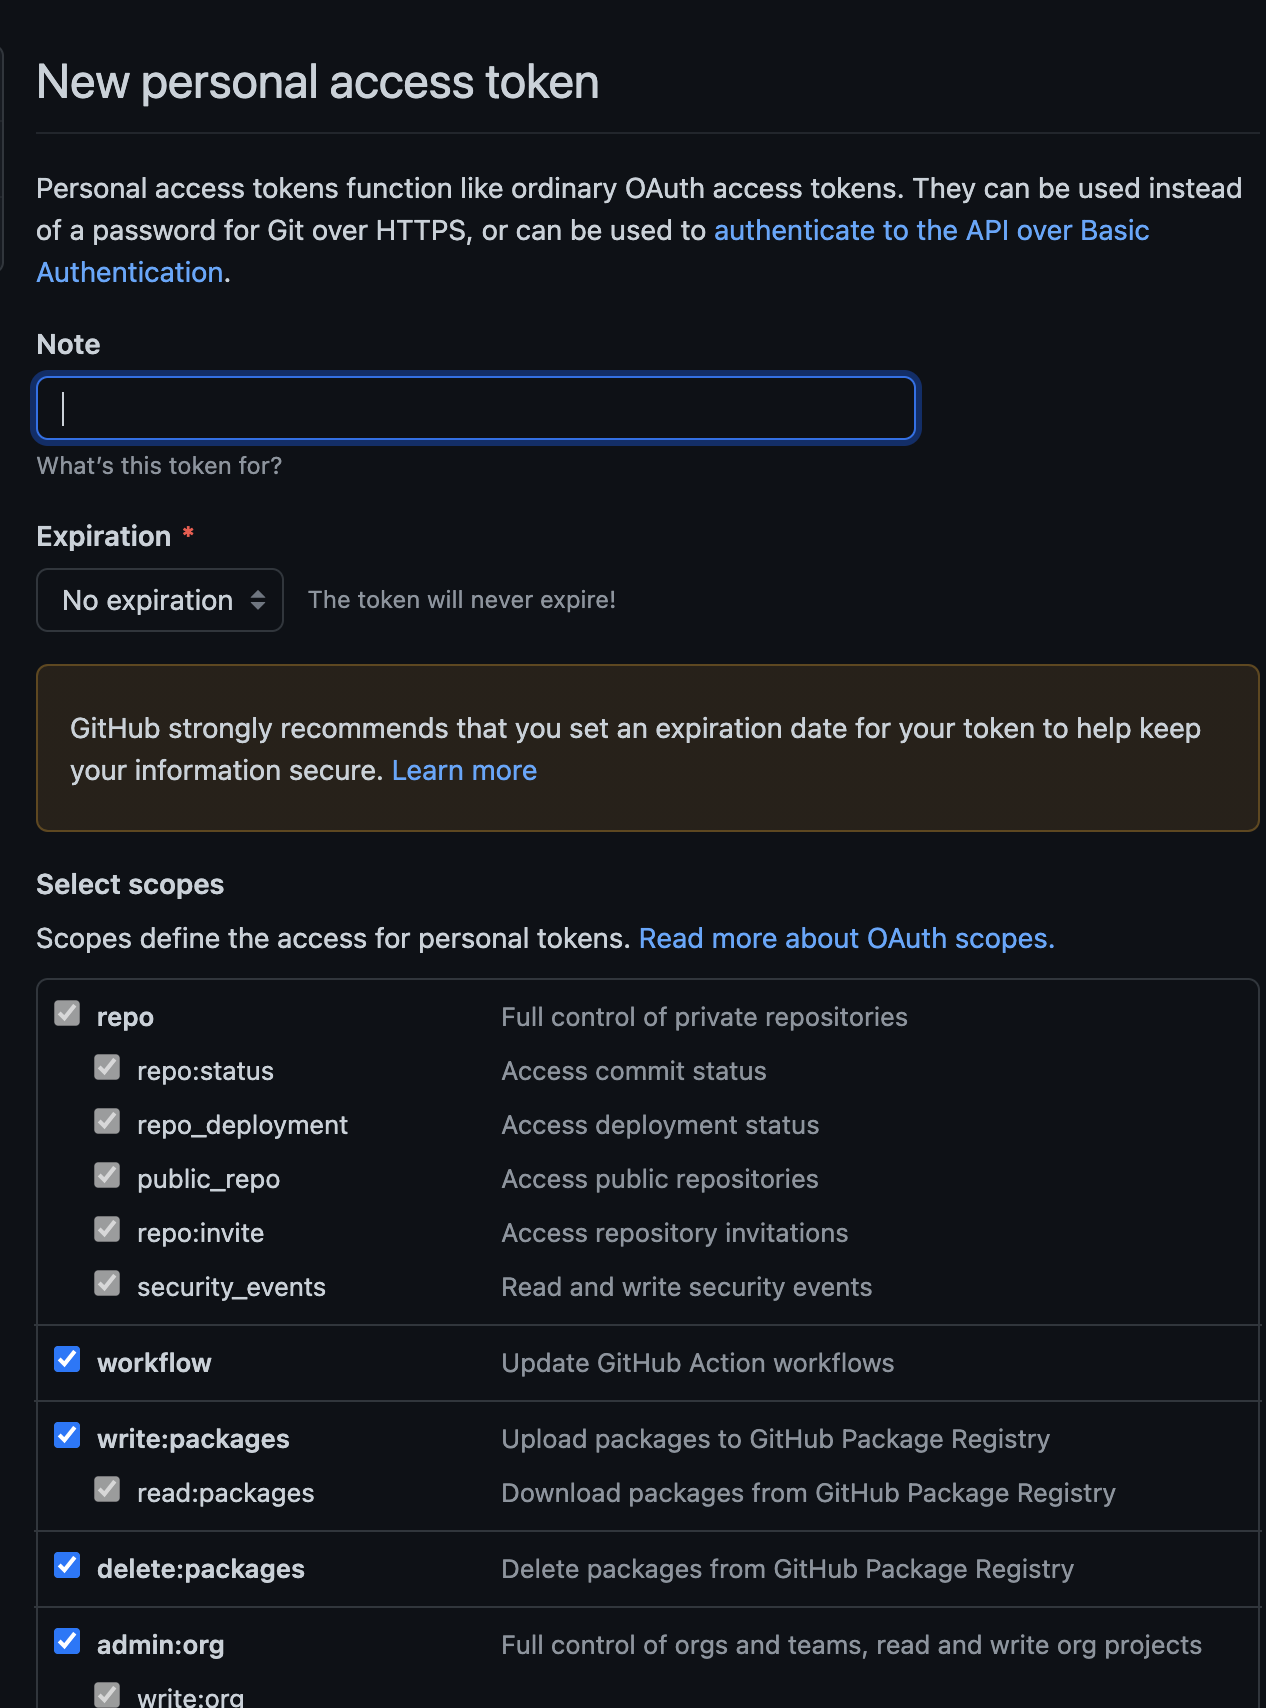1266x1708 pixels.
Task: Click the workflow scope label
Action: coord(154,1363)
